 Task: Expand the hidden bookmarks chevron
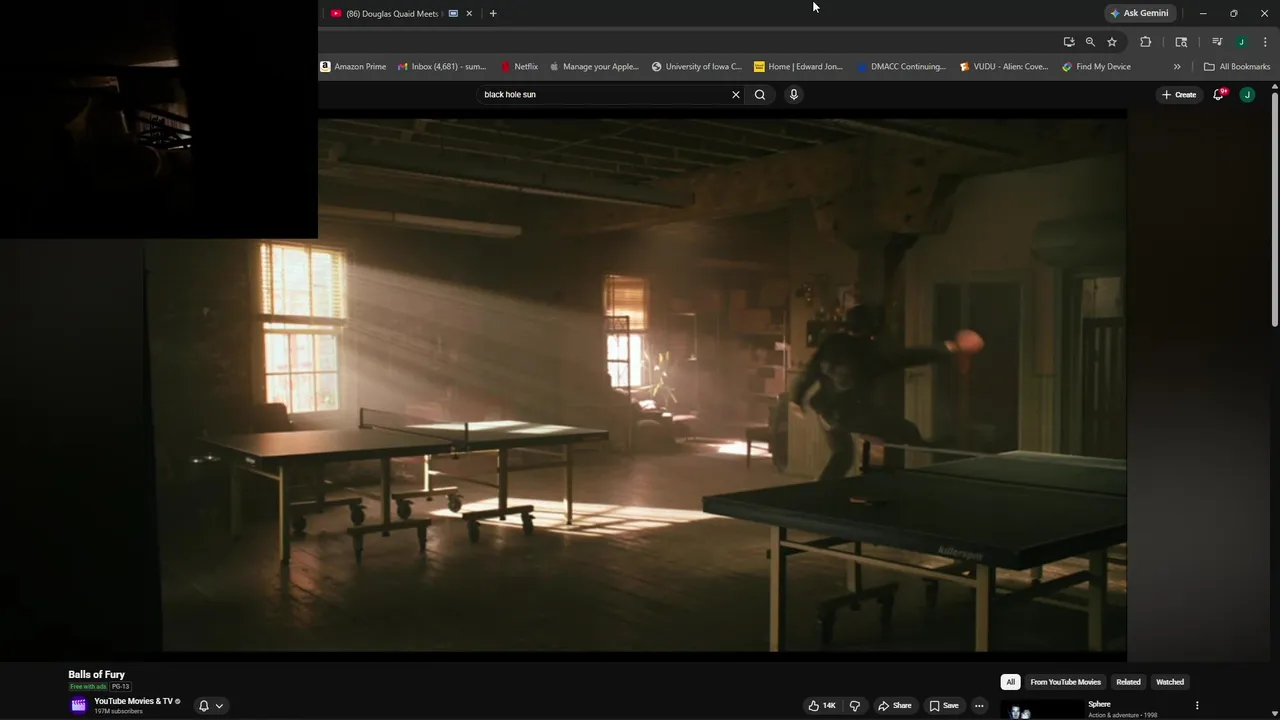point(1177,67)
